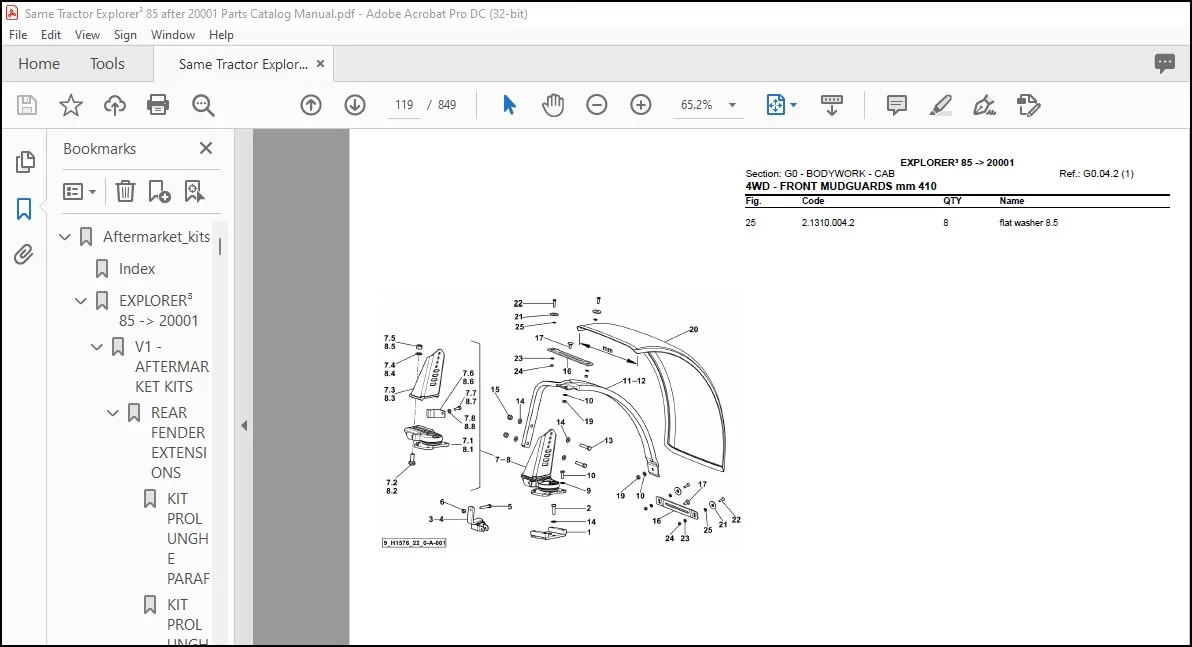The width and height of the screenshot is (1192, 647).
Task: Add a new bookmark
Action: point(159,192)
